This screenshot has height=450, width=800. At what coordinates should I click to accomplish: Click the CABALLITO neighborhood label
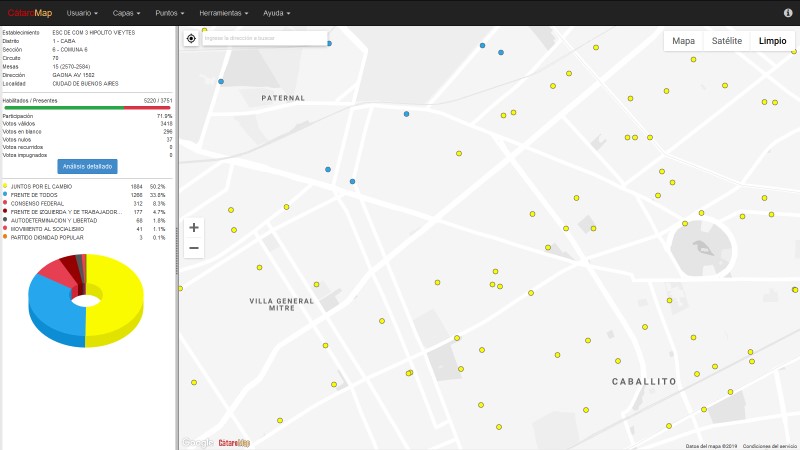pos(644,382)
